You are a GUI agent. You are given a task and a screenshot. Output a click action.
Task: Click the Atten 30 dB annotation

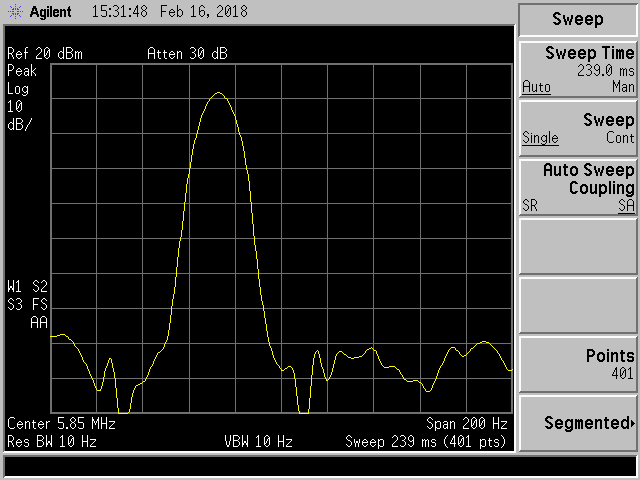pyautogui.click(x=187, y=54)
